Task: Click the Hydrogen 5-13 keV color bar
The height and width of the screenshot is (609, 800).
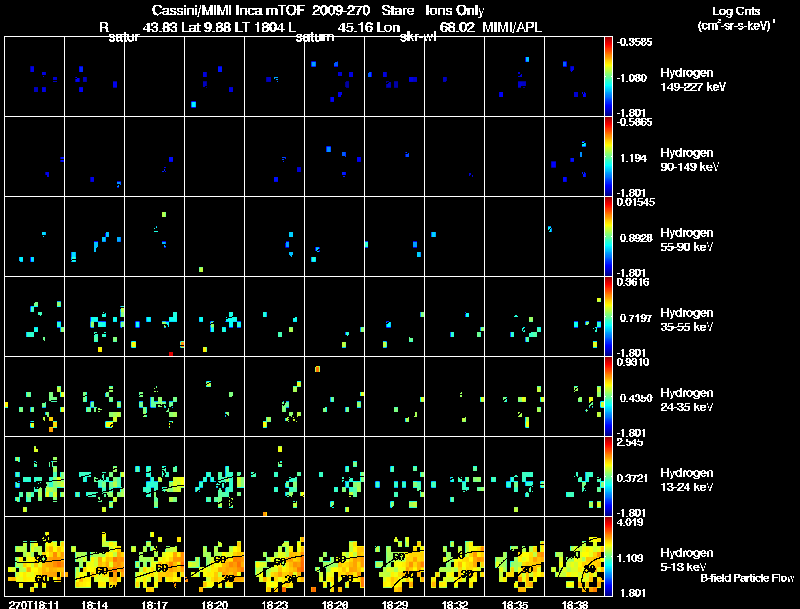Action: click(x=608, y=556)
